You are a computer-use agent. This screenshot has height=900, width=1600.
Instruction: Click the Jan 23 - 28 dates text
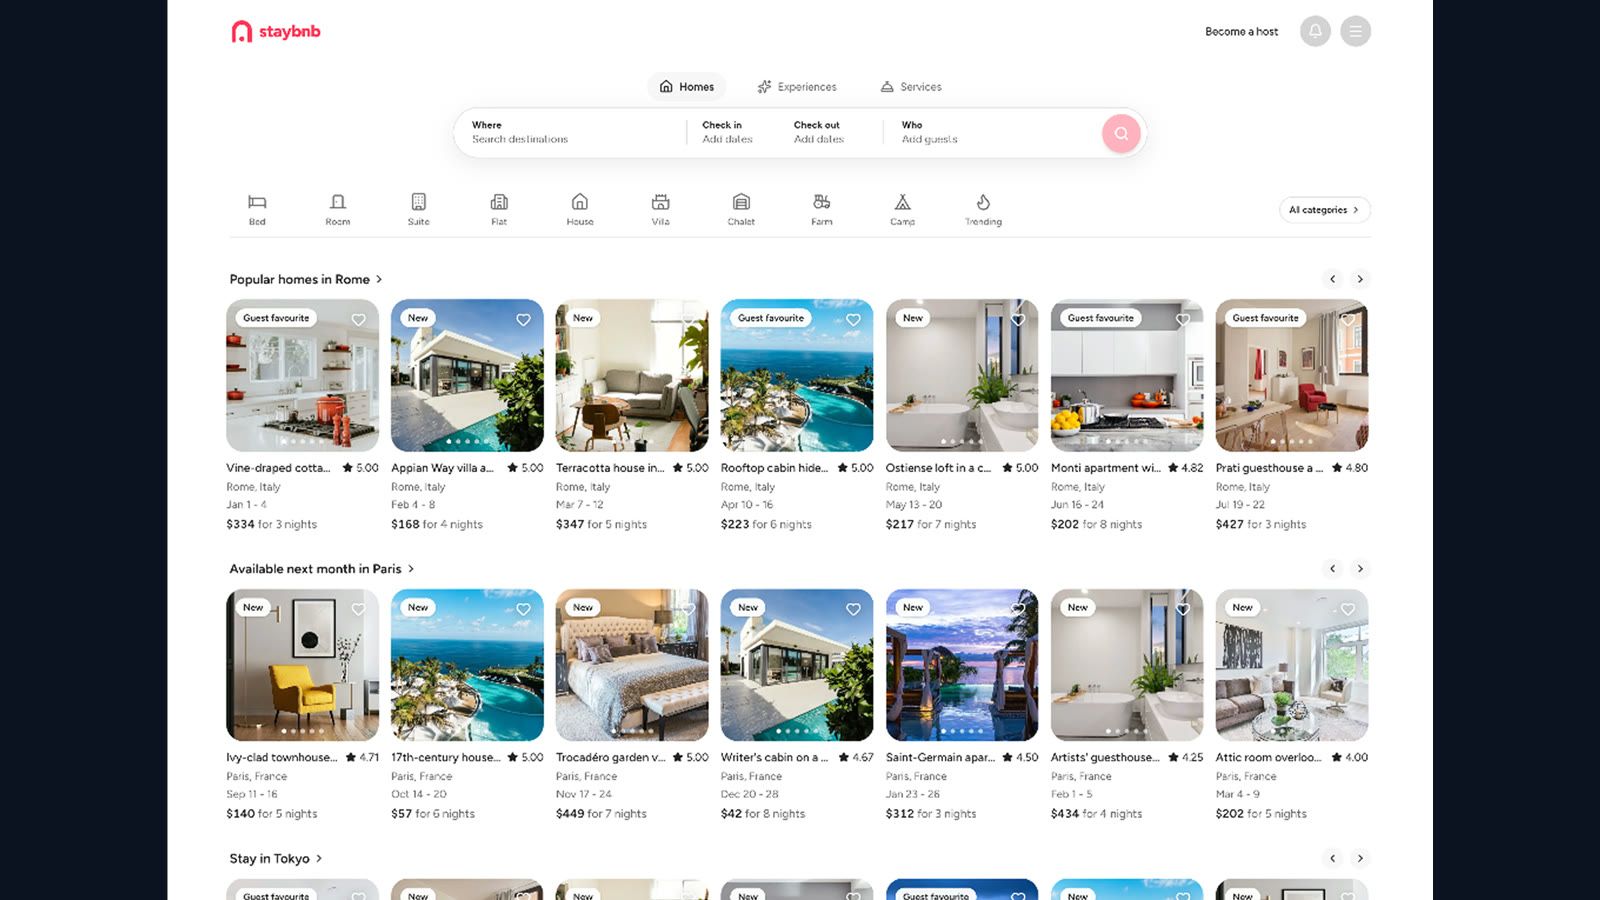913,794
